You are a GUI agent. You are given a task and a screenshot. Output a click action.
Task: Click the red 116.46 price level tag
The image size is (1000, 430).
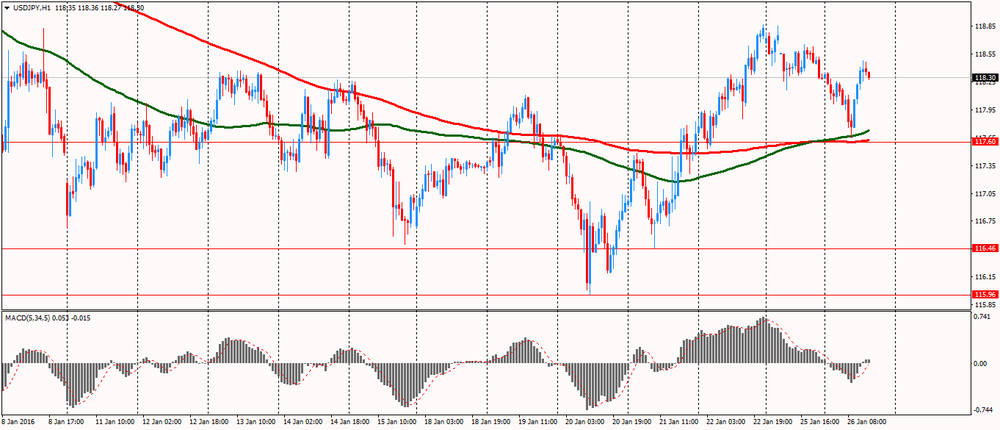(x=984, y=248)
